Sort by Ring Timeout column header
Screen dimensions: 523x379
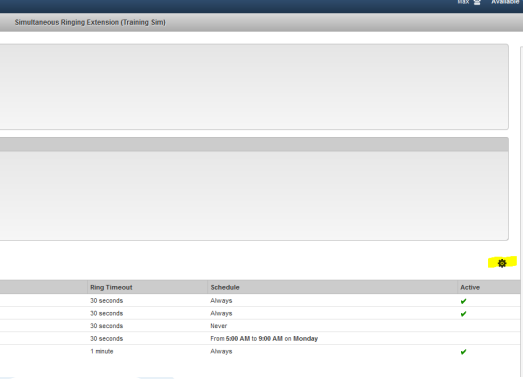tap(111, 287)
